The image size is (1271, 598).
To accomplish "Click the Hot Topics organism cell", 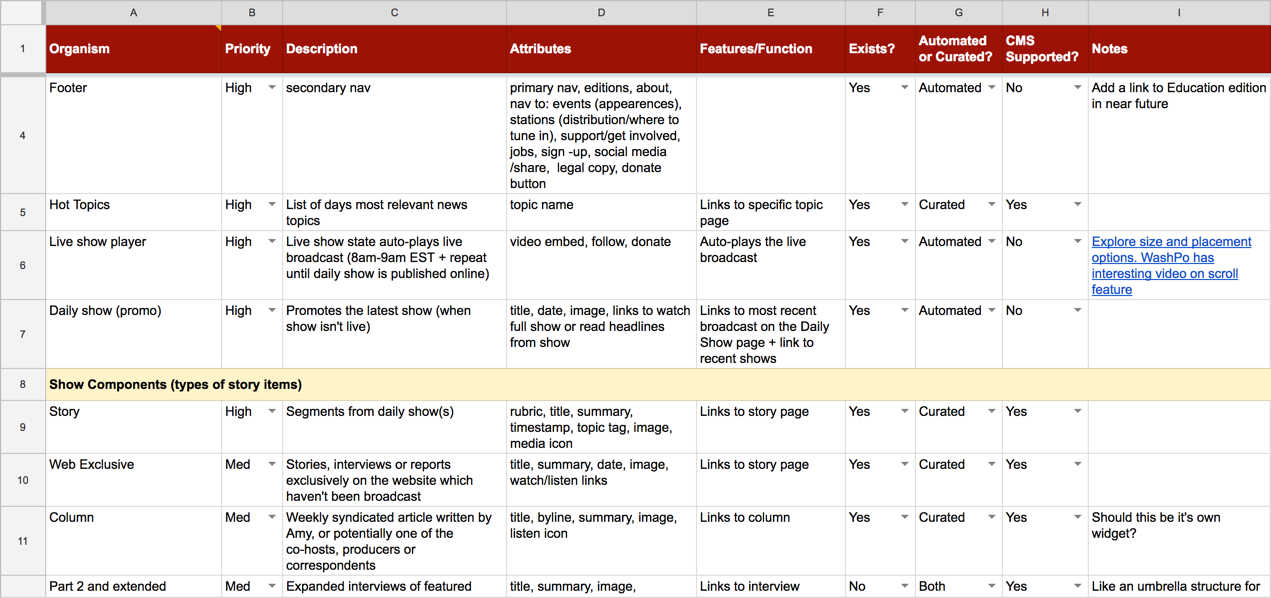I will pyautogui.click(x=133, y=212).
